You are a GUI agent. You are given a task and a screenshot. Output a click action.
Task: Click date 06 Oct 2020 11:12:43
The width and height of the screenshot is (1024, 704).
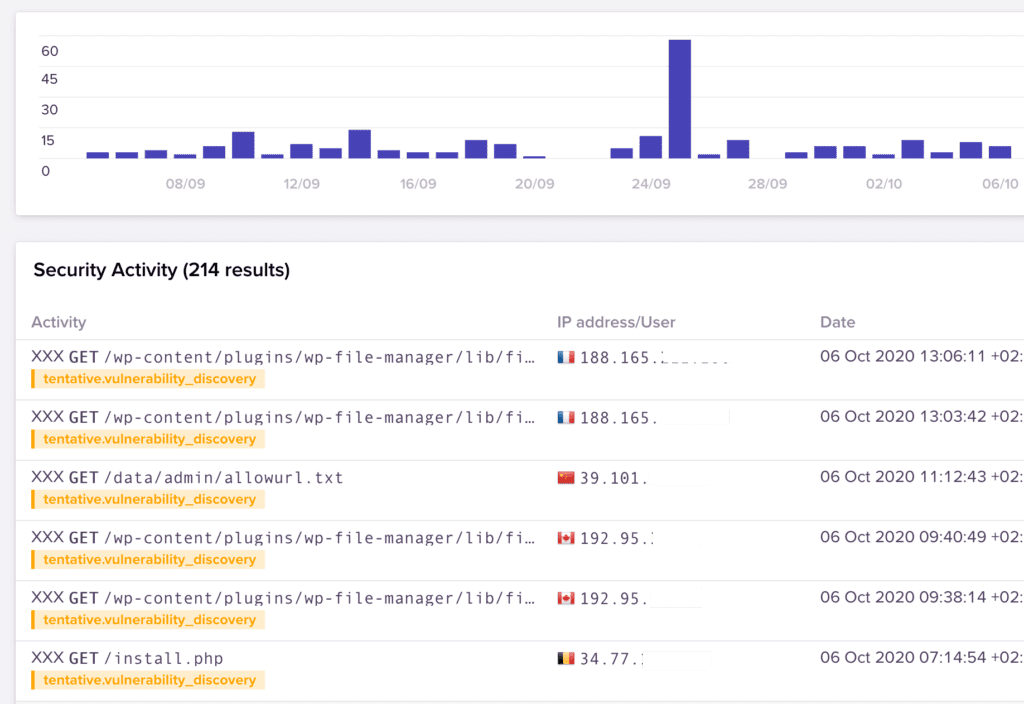tap(921, 477)
